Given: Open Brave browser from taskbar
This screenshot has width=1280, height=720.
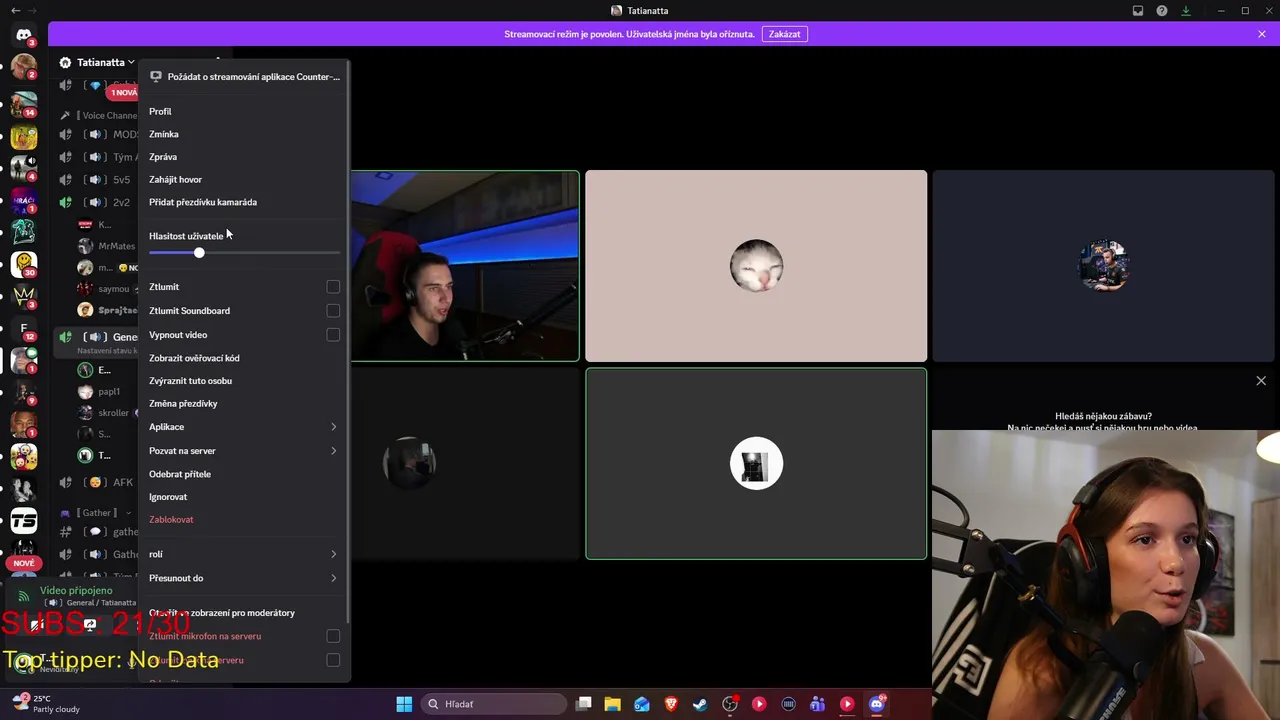Looking at the screenshot, I should tap(671, 704).
